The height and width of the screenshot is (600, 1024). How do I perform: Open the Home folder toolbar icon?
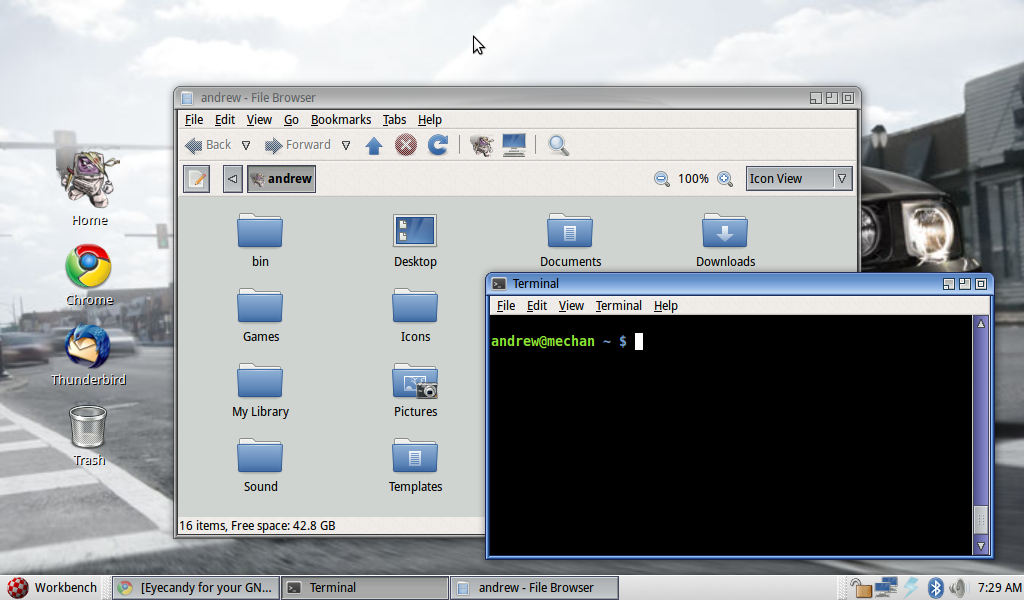pos(481,145)
